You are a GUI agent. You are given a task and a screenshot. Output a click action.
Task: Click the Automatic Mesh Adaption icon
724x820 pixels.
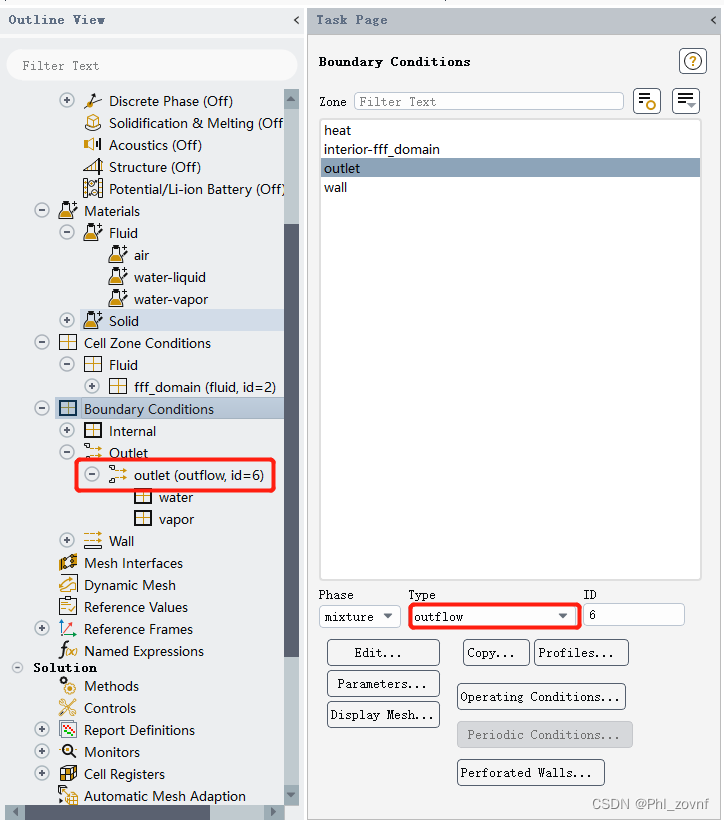pyautogui.click(x=68, y=796)
